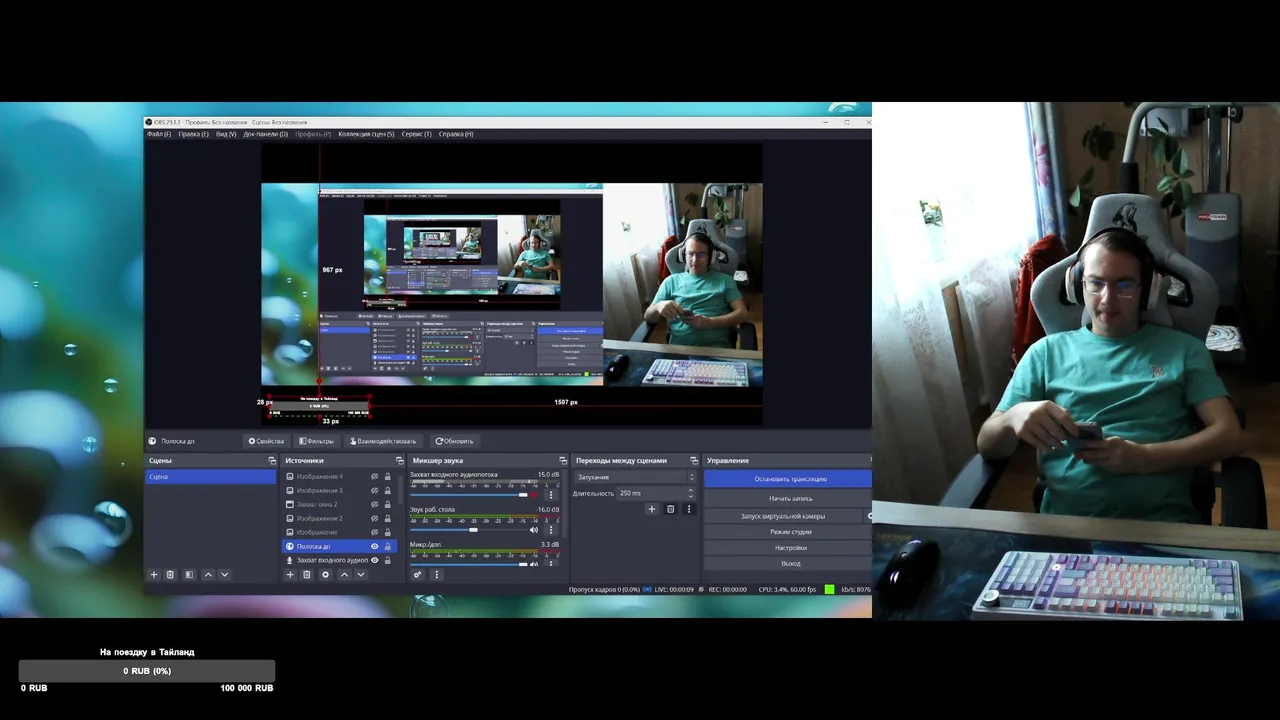Move source up in Источники list
1280x720 pixels.
[344, 575]
